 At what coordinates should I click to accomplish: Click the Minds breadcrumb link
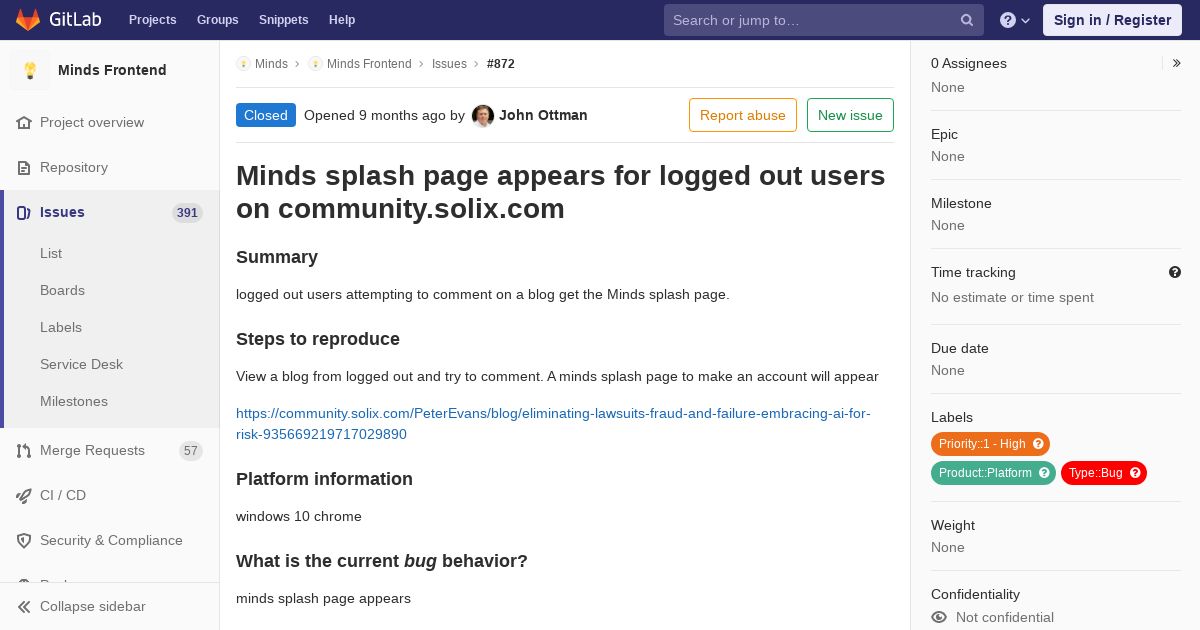(x=271, y=64)
